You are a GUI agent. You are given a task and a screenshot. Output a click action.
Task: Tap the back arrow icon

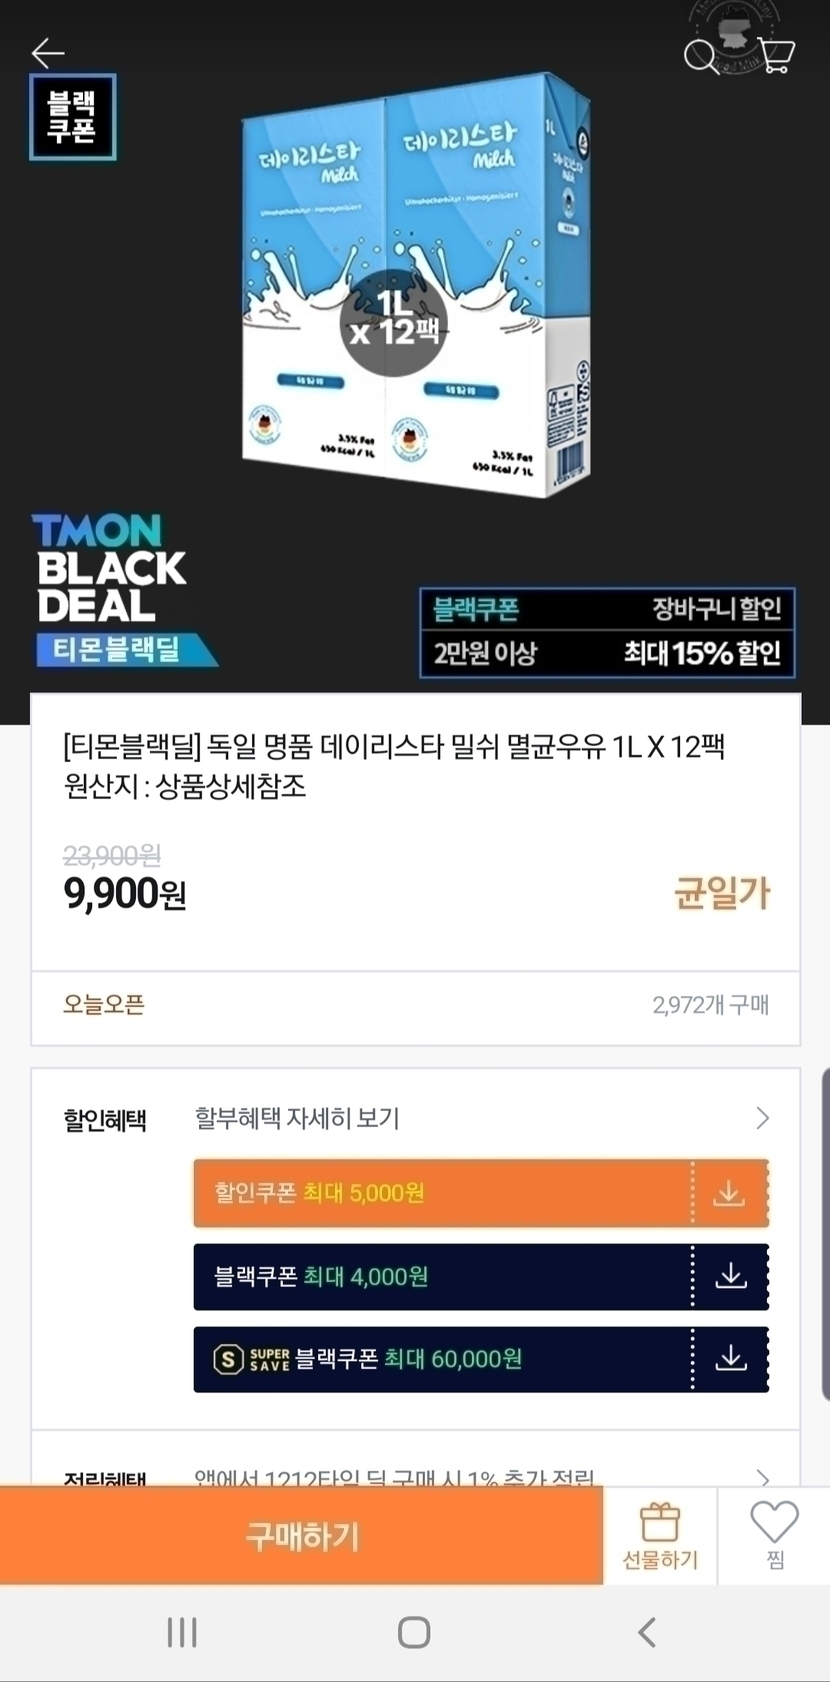[x=47, y=52]
